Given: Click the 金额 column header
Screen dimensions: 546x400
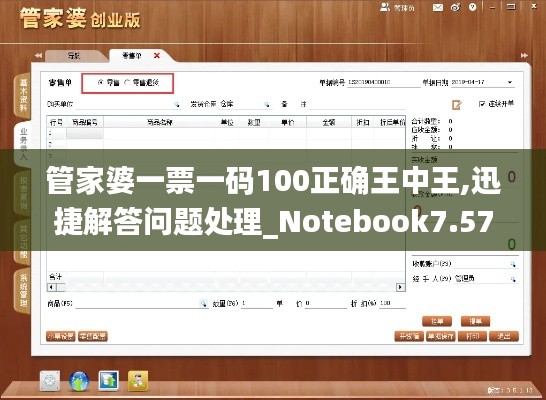Looking at the screenshot, I should point(329,123).
